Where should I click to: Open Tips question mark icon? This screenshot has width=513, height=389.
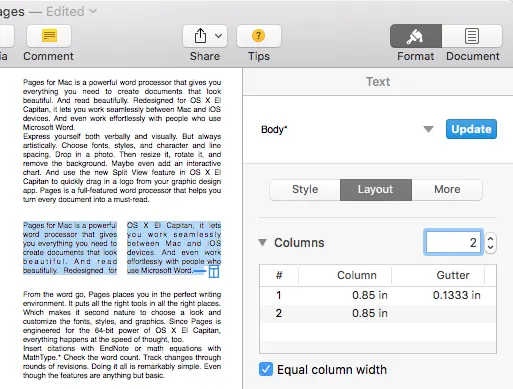point(259,36)
